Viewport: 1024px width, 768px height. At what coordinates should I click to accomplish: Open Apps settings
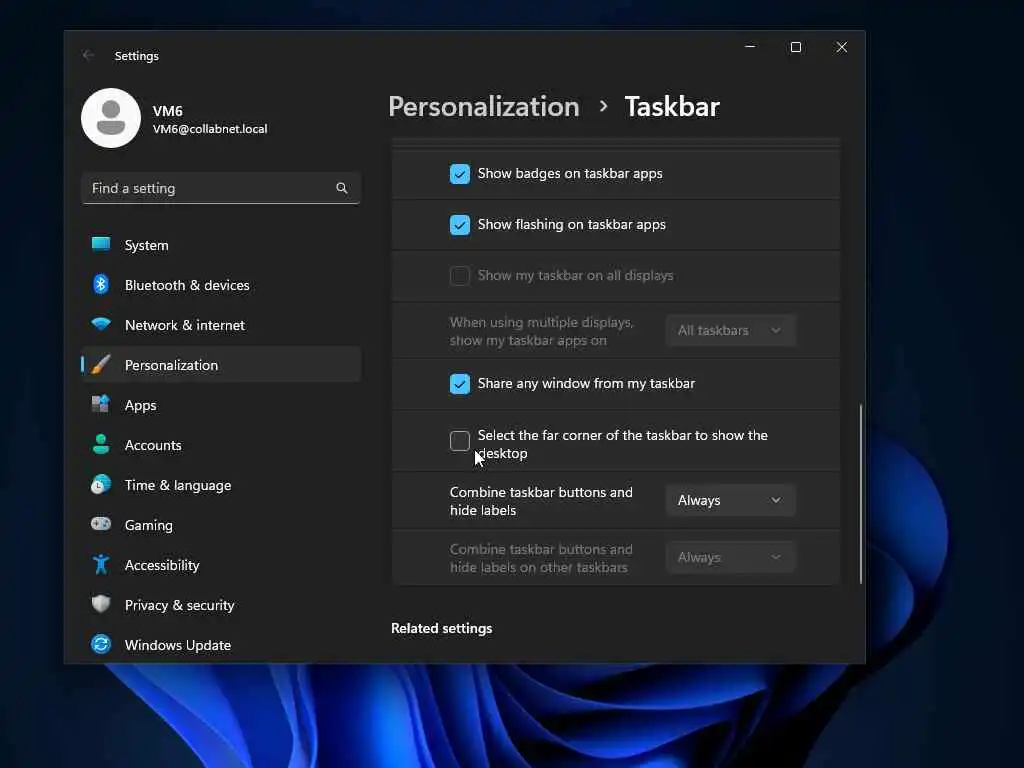(221, 404)
